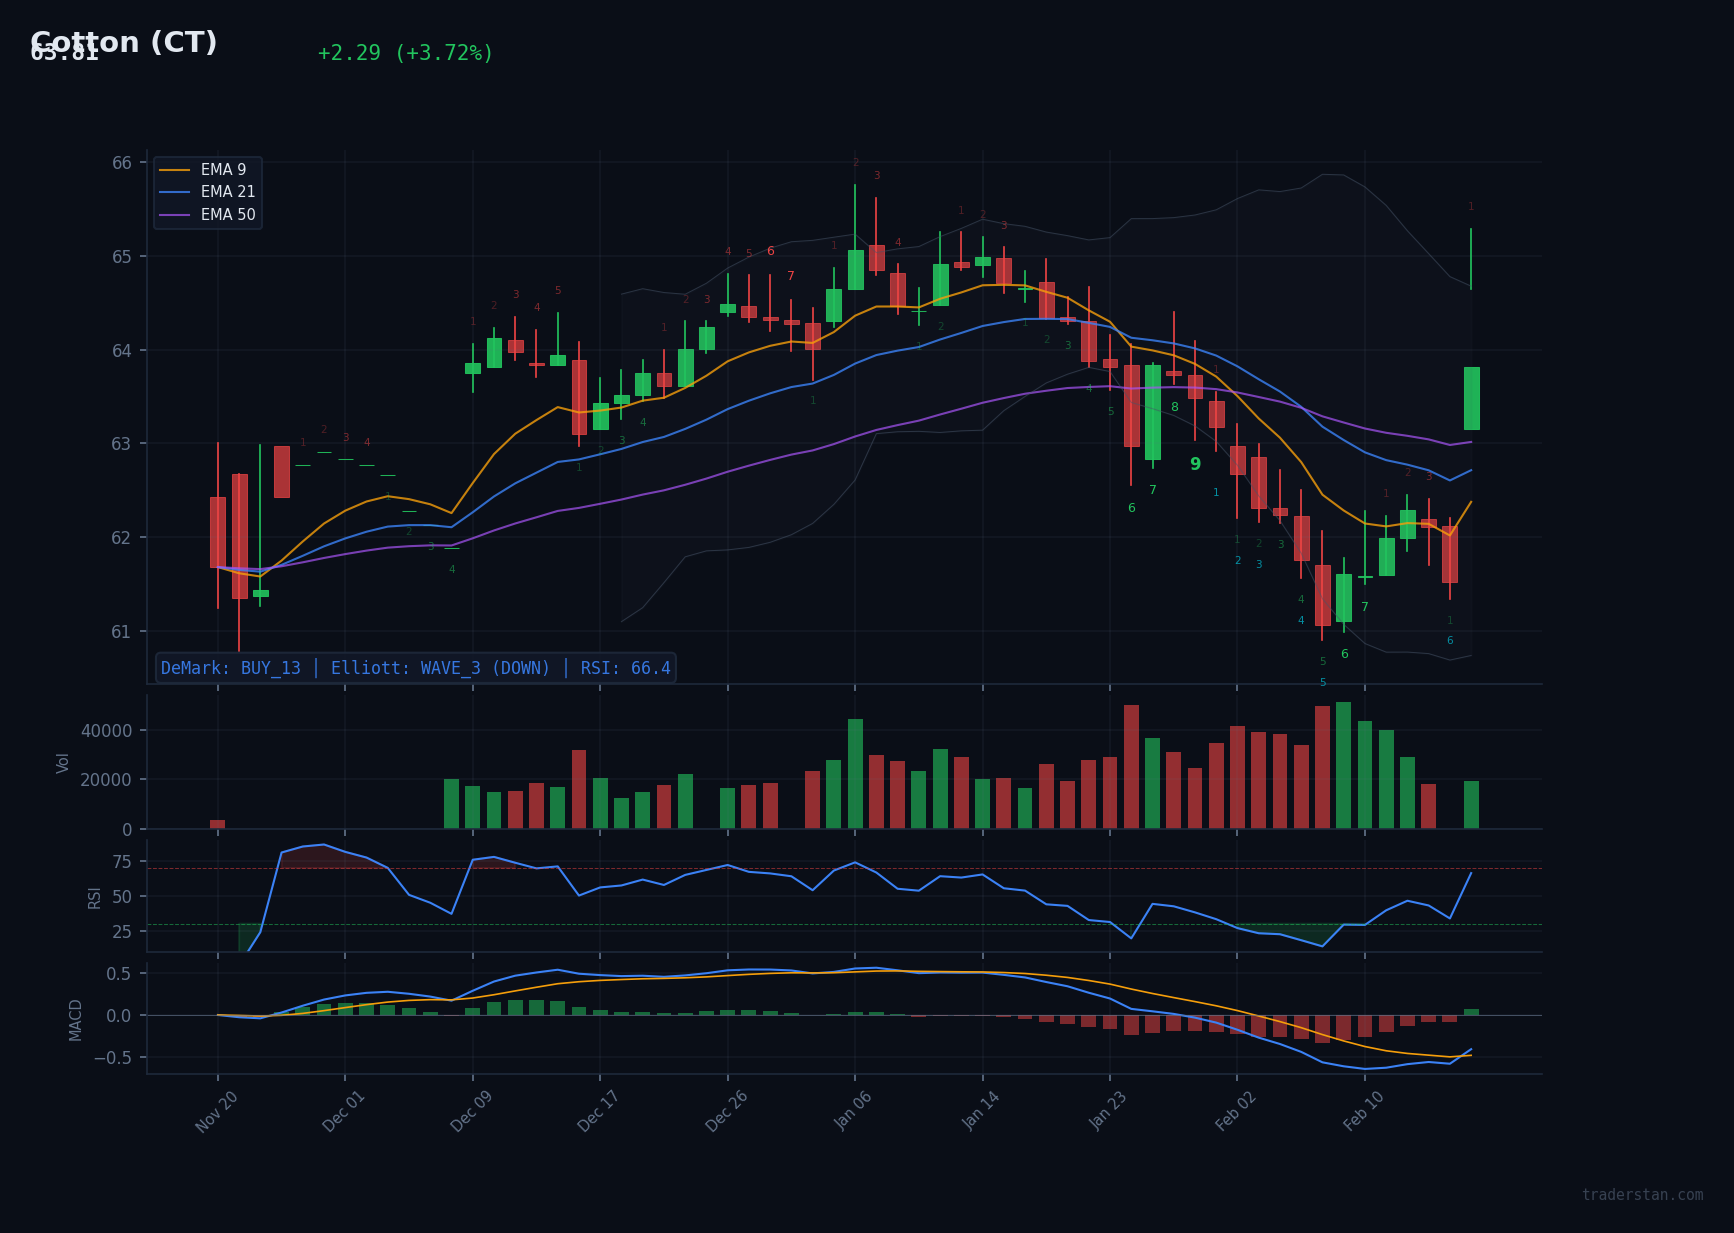Click the rightmost green volume bar
1734x1233 pixels.
[1471, 805]
